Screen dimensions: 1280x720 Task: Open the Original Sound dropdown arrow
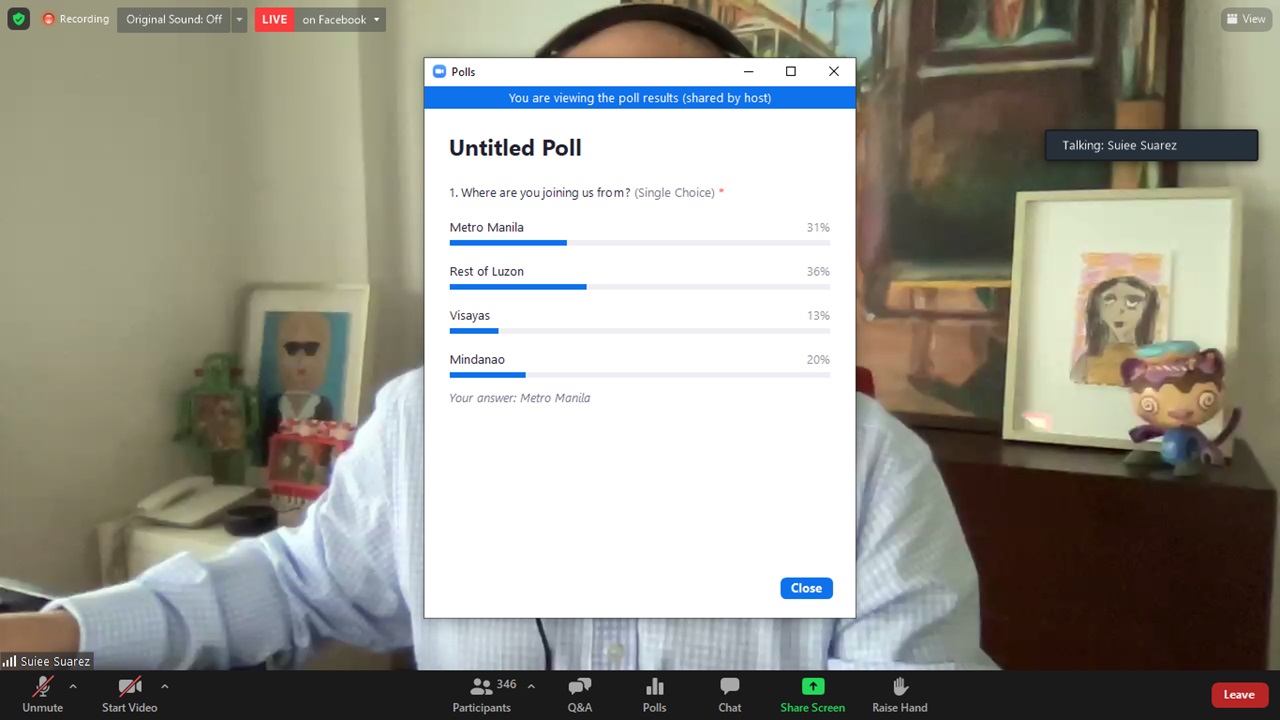pos(239,19)
